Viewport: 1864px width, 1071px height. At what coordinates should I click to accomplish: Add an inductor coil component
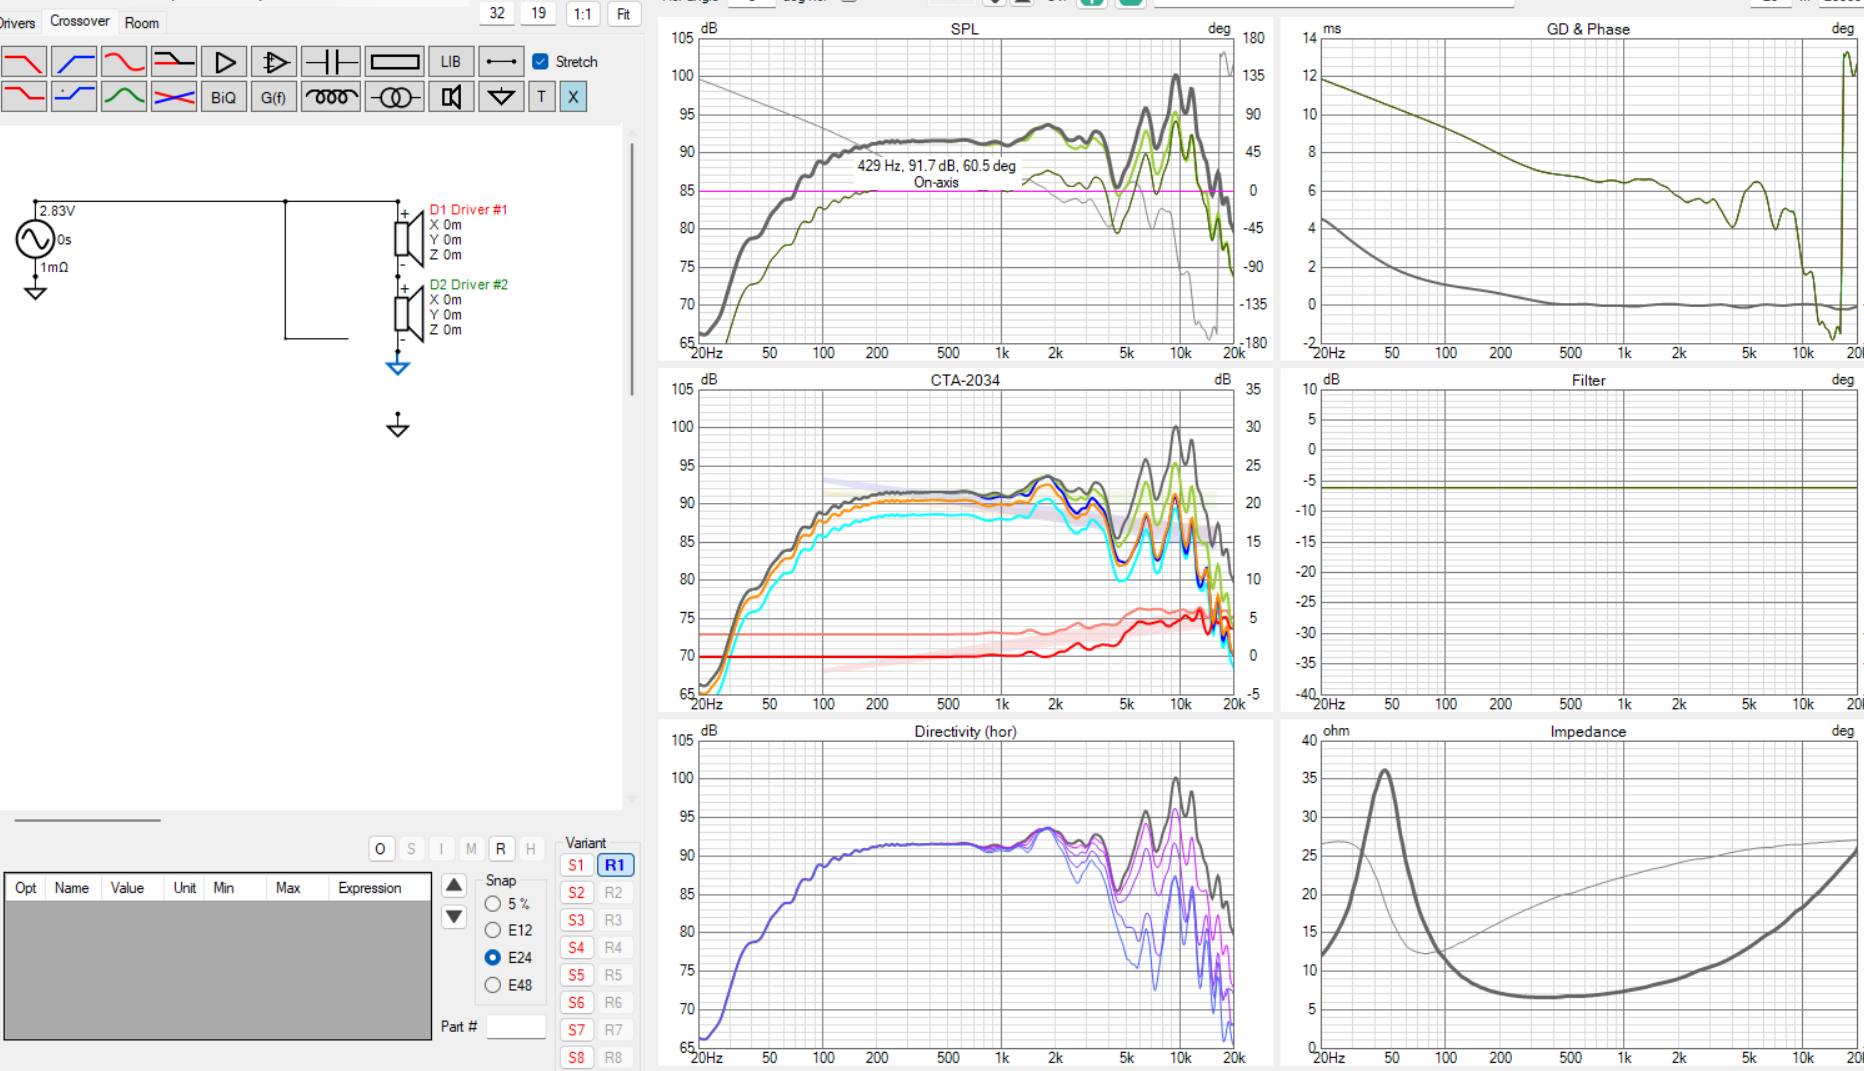coord(330,96)
